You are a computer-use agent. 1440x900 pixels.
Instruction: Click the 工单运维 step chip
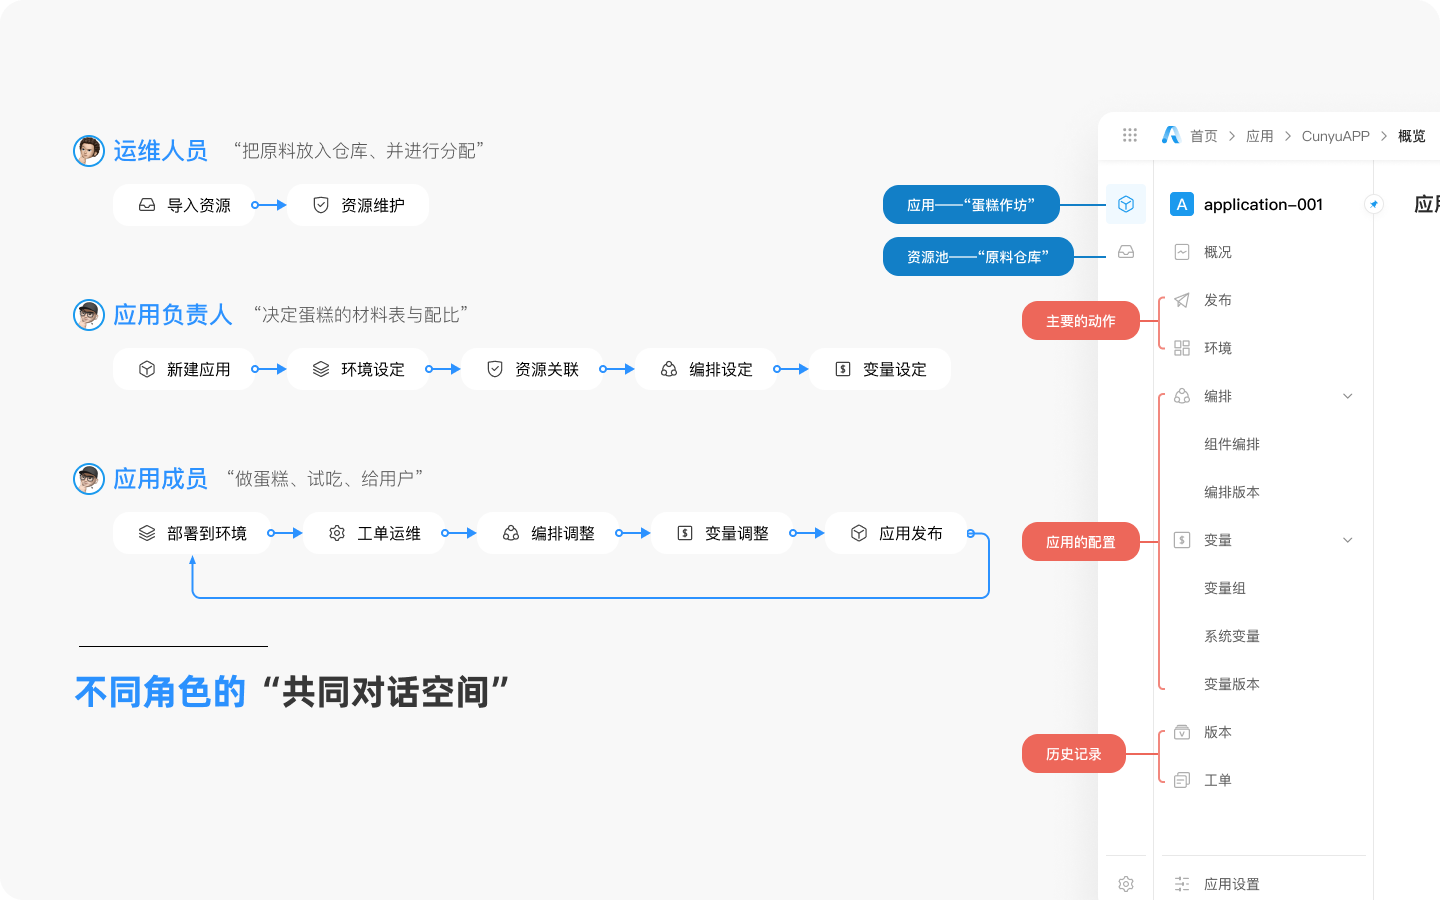tap(374, 533)
